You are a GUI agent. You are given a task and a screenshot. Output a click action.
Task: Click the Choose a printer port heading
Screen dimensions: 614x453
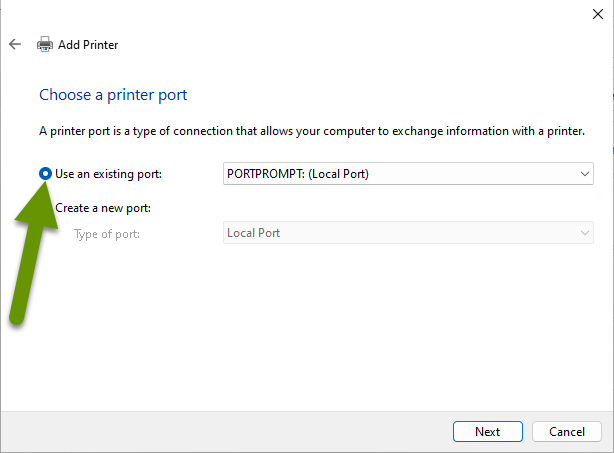pyautogui.click(x=113, y=95)
